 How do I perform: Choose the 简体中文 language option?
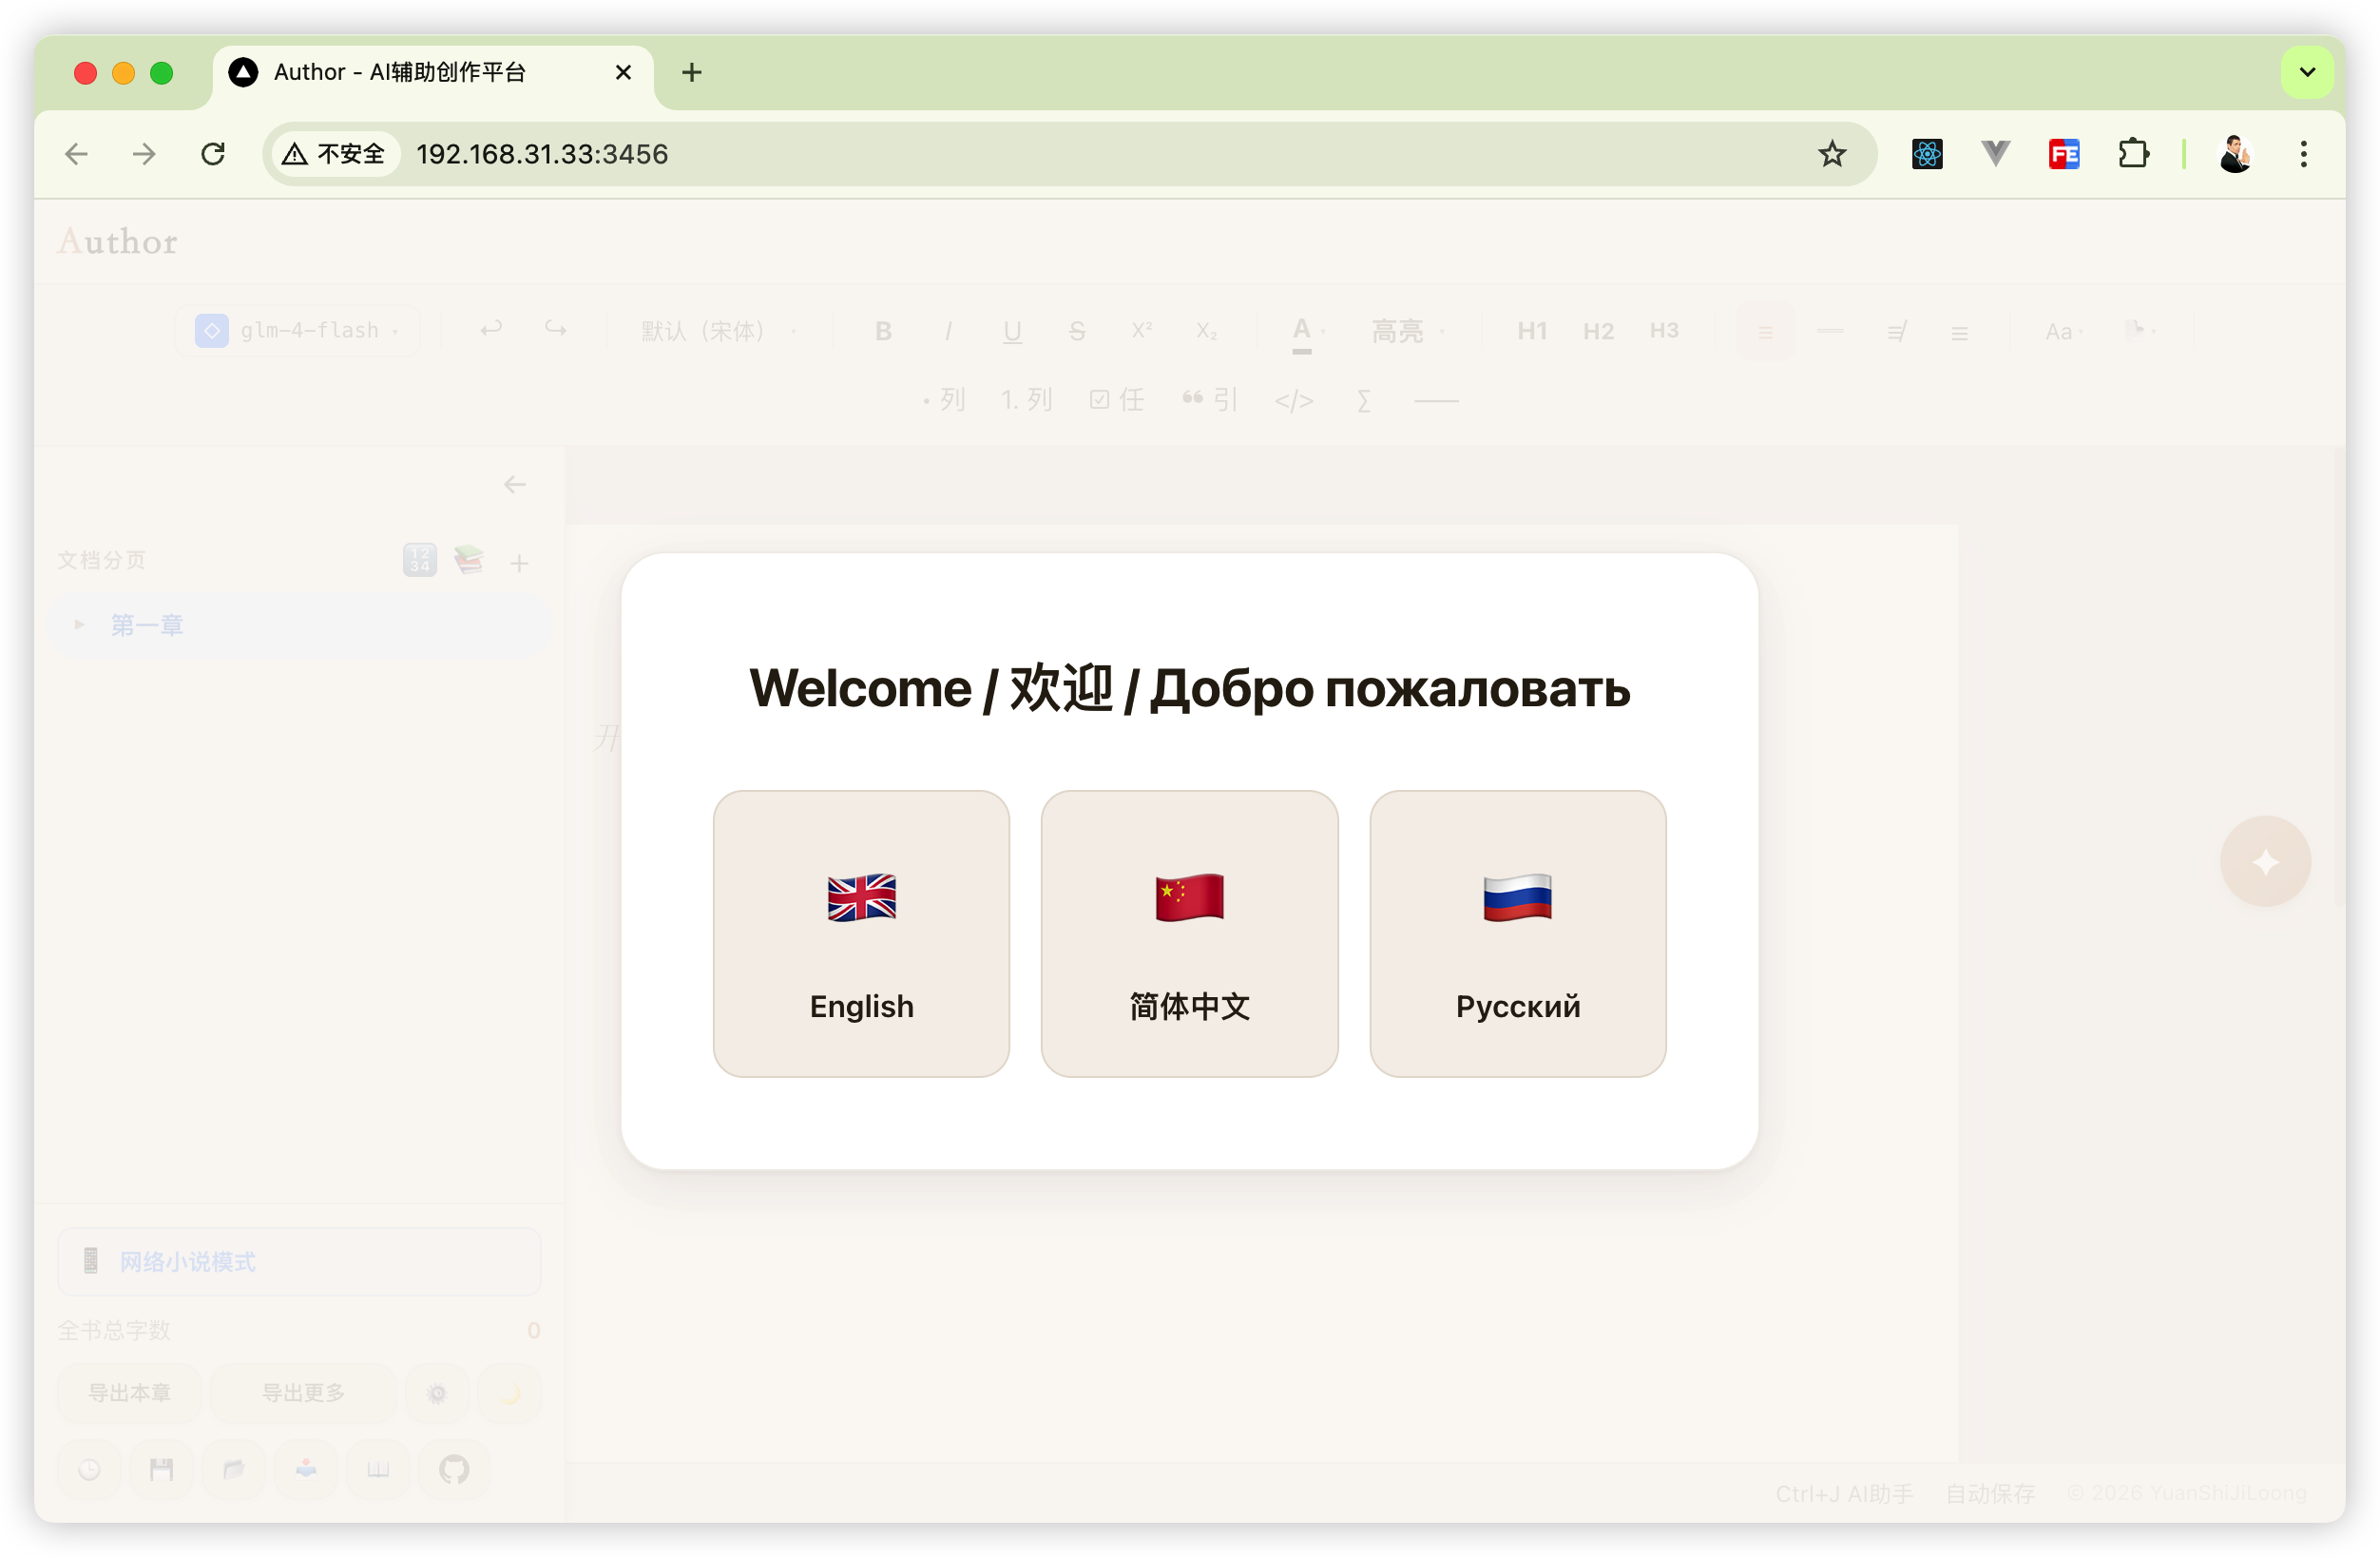tap(1189, 933)
